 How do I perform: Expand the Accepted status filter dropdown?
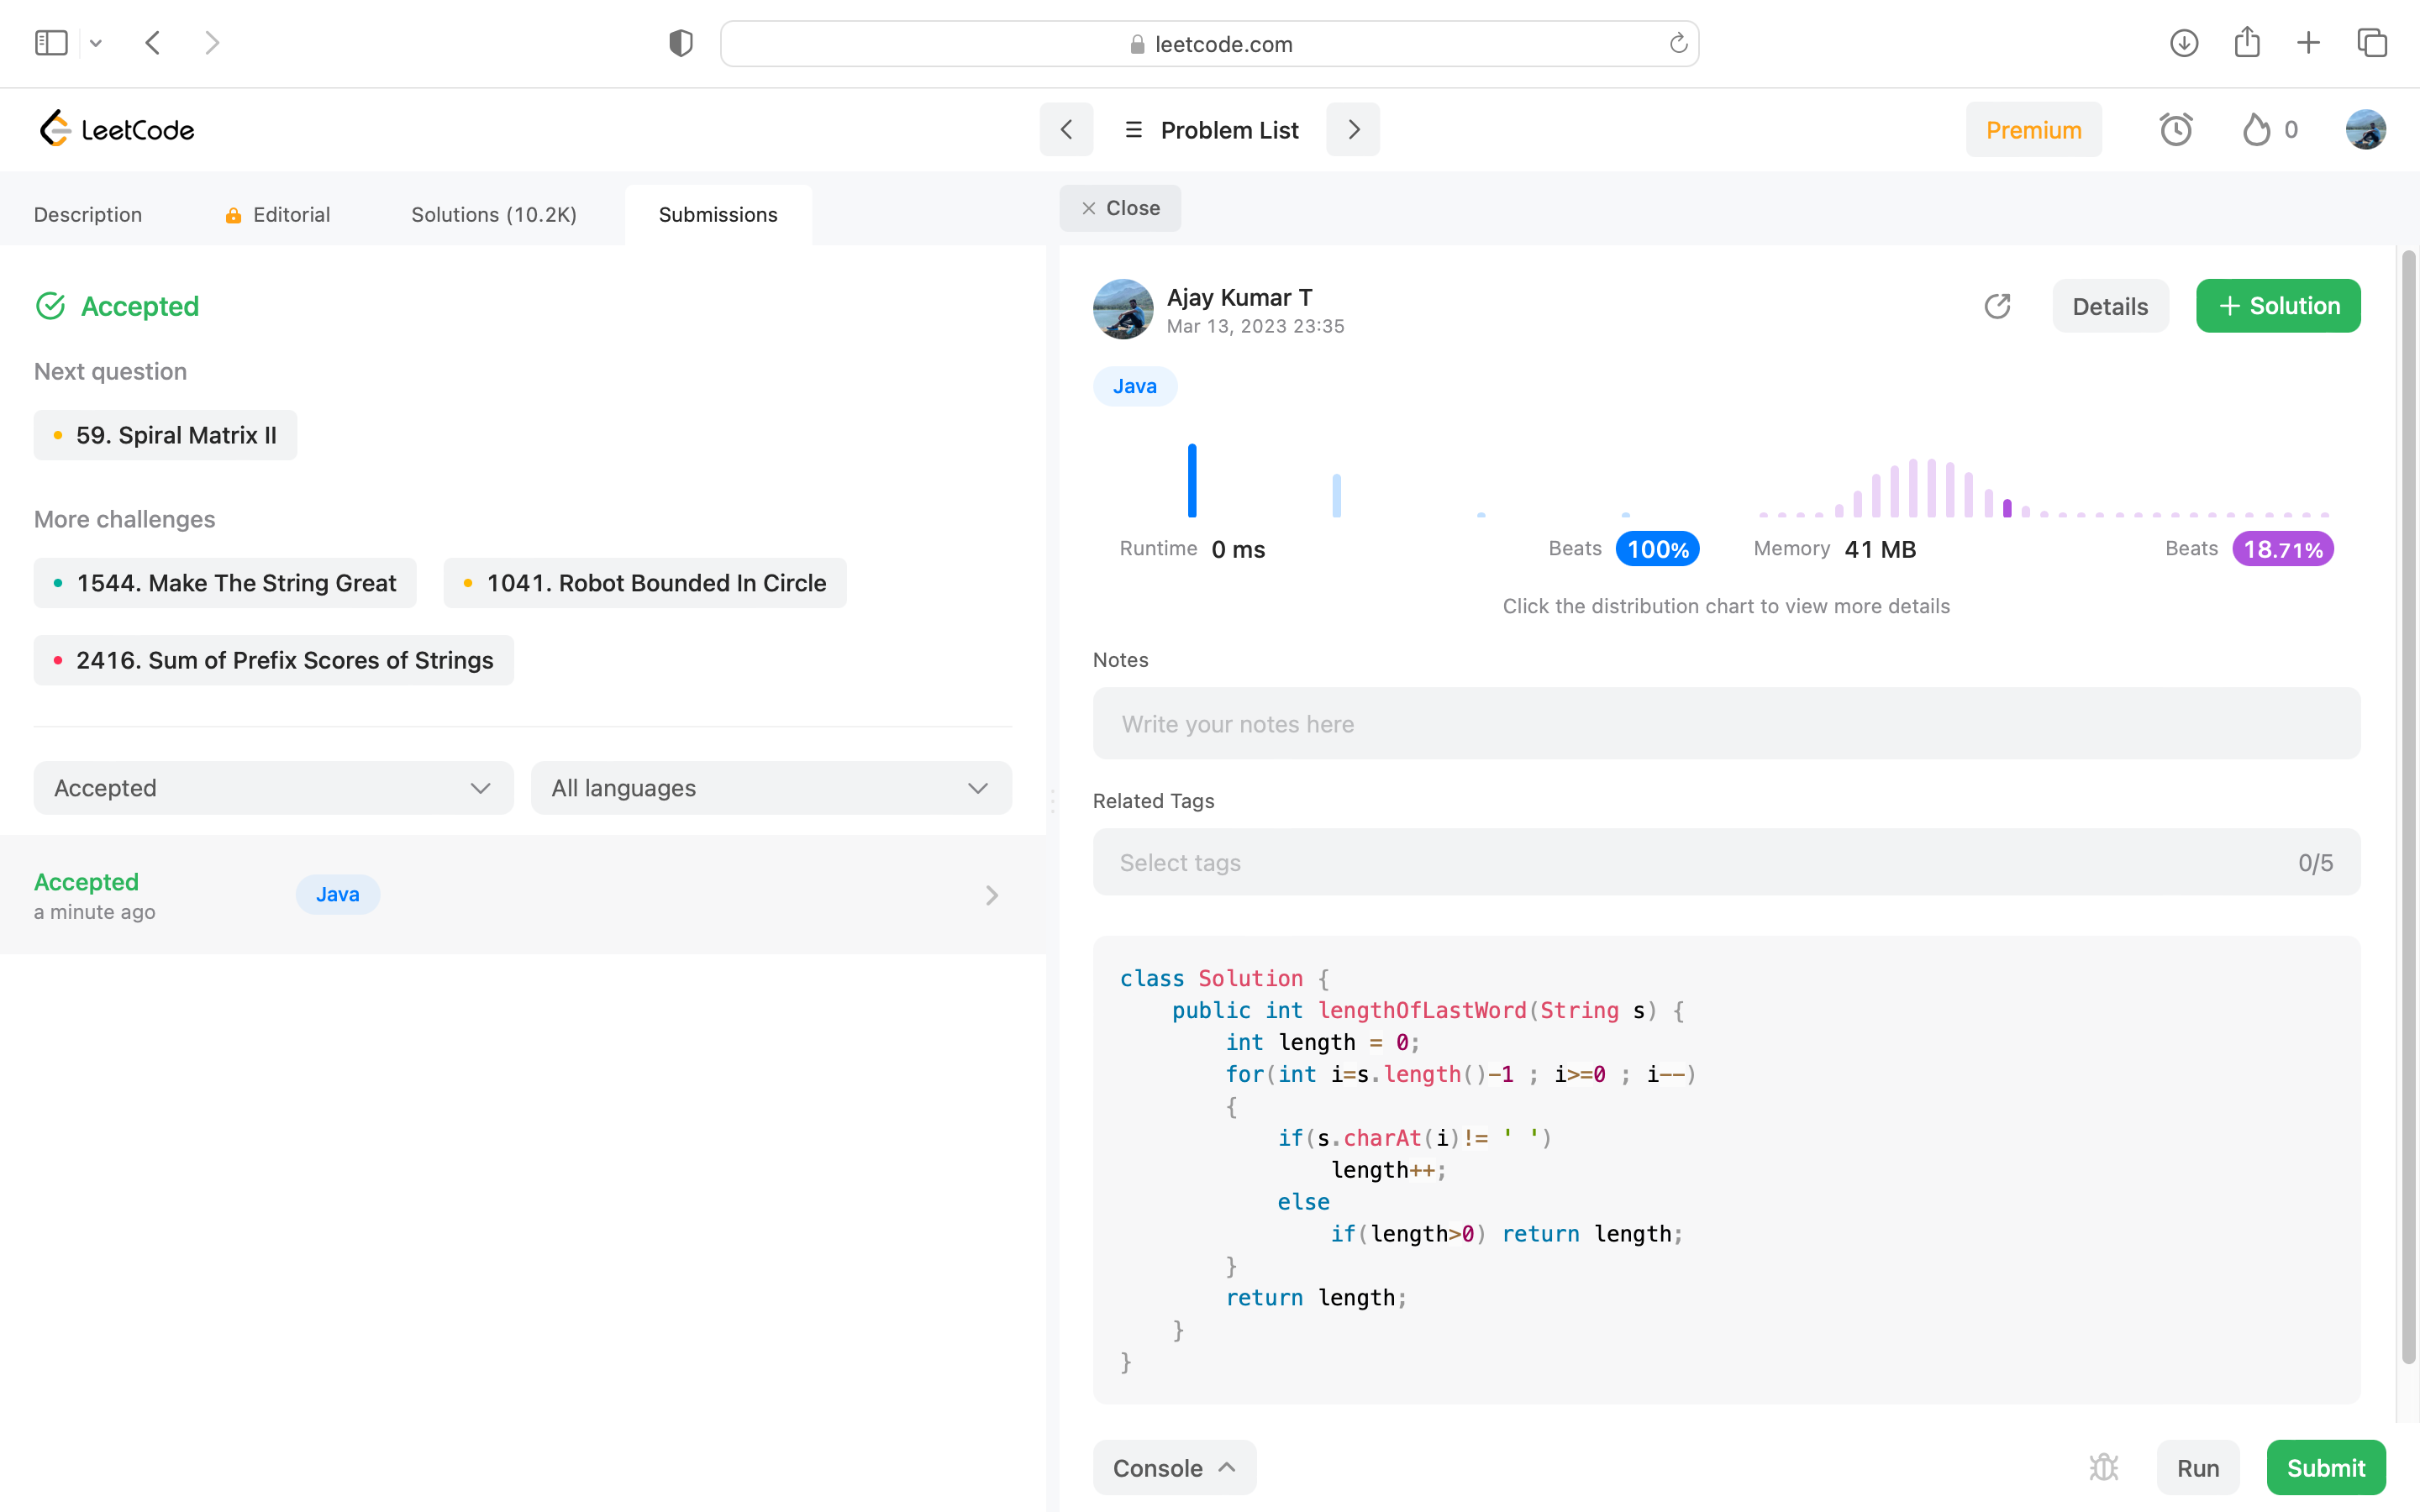point(273,788)
